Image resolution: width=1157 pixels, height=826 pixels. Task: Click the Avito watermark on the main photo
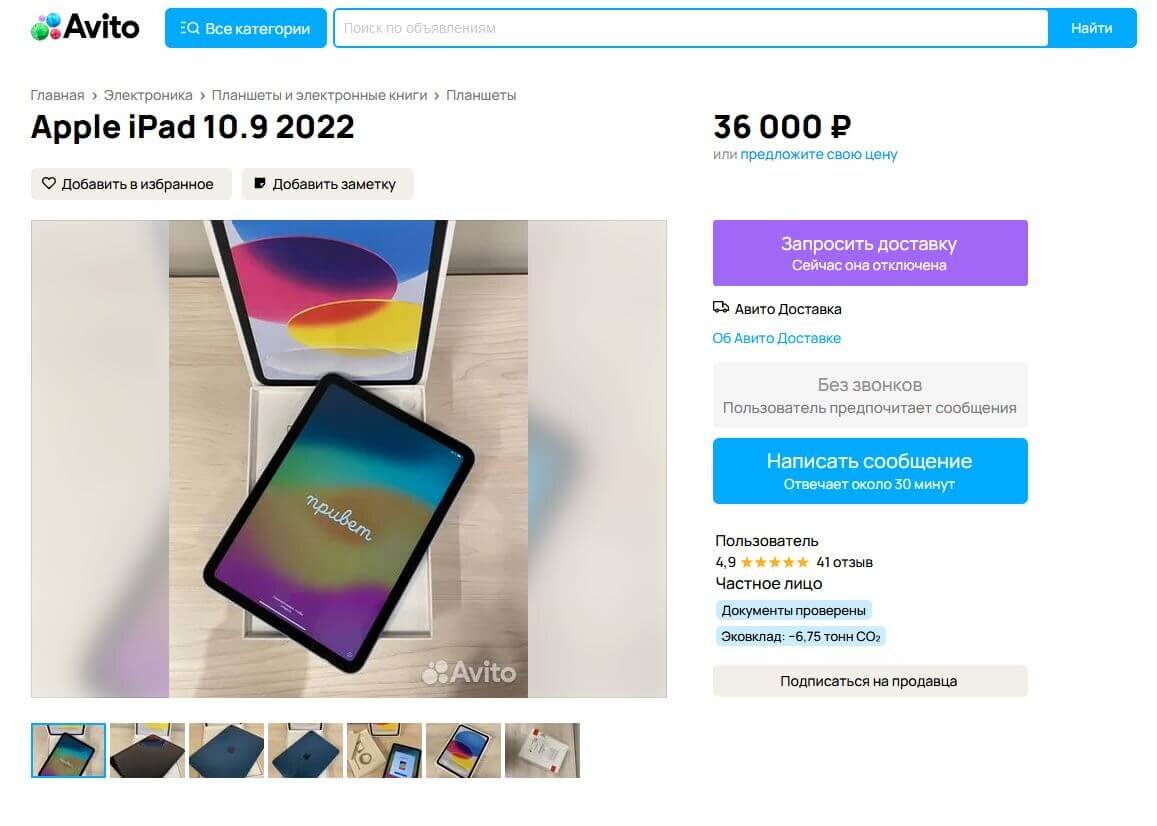[x=470, y=673]
